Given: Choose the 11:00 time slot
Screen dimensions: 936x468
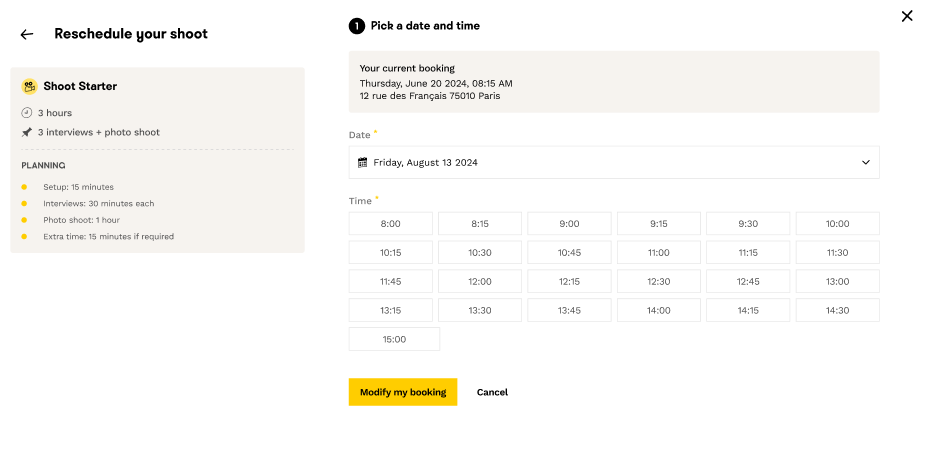Looking at the screenshot, I should point(658,253).
